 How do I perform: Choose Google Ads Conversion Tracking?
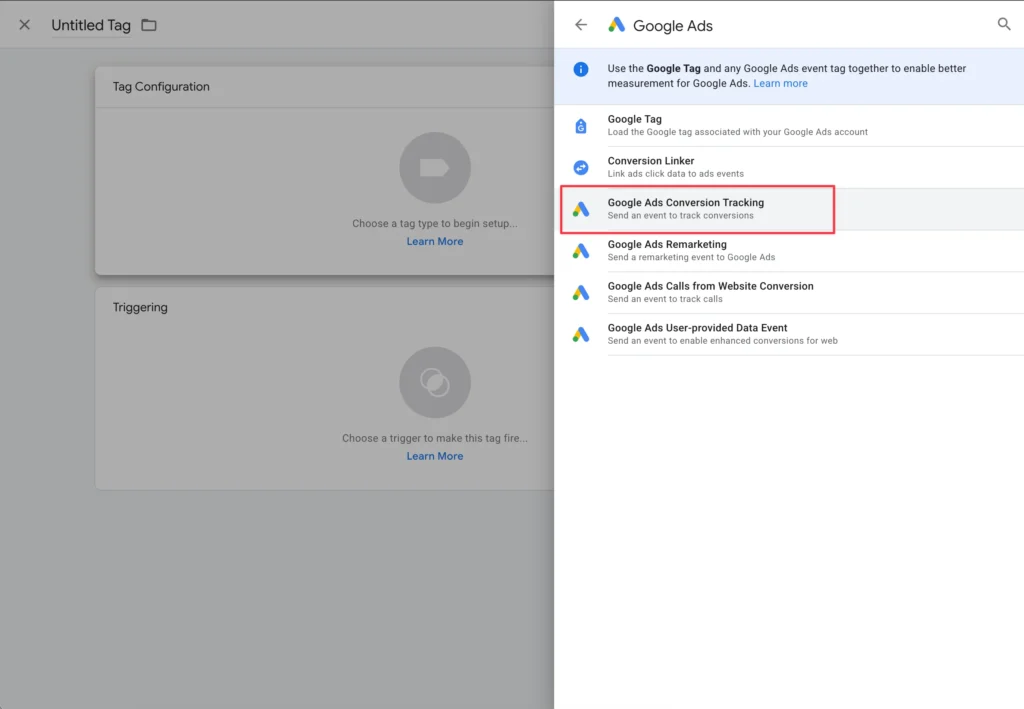789,209
